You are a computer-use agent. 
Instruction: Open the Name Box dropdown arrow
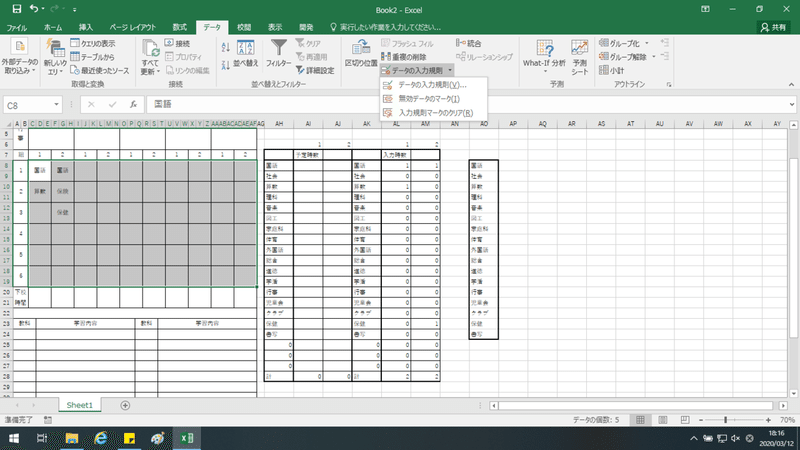(56, 105)
